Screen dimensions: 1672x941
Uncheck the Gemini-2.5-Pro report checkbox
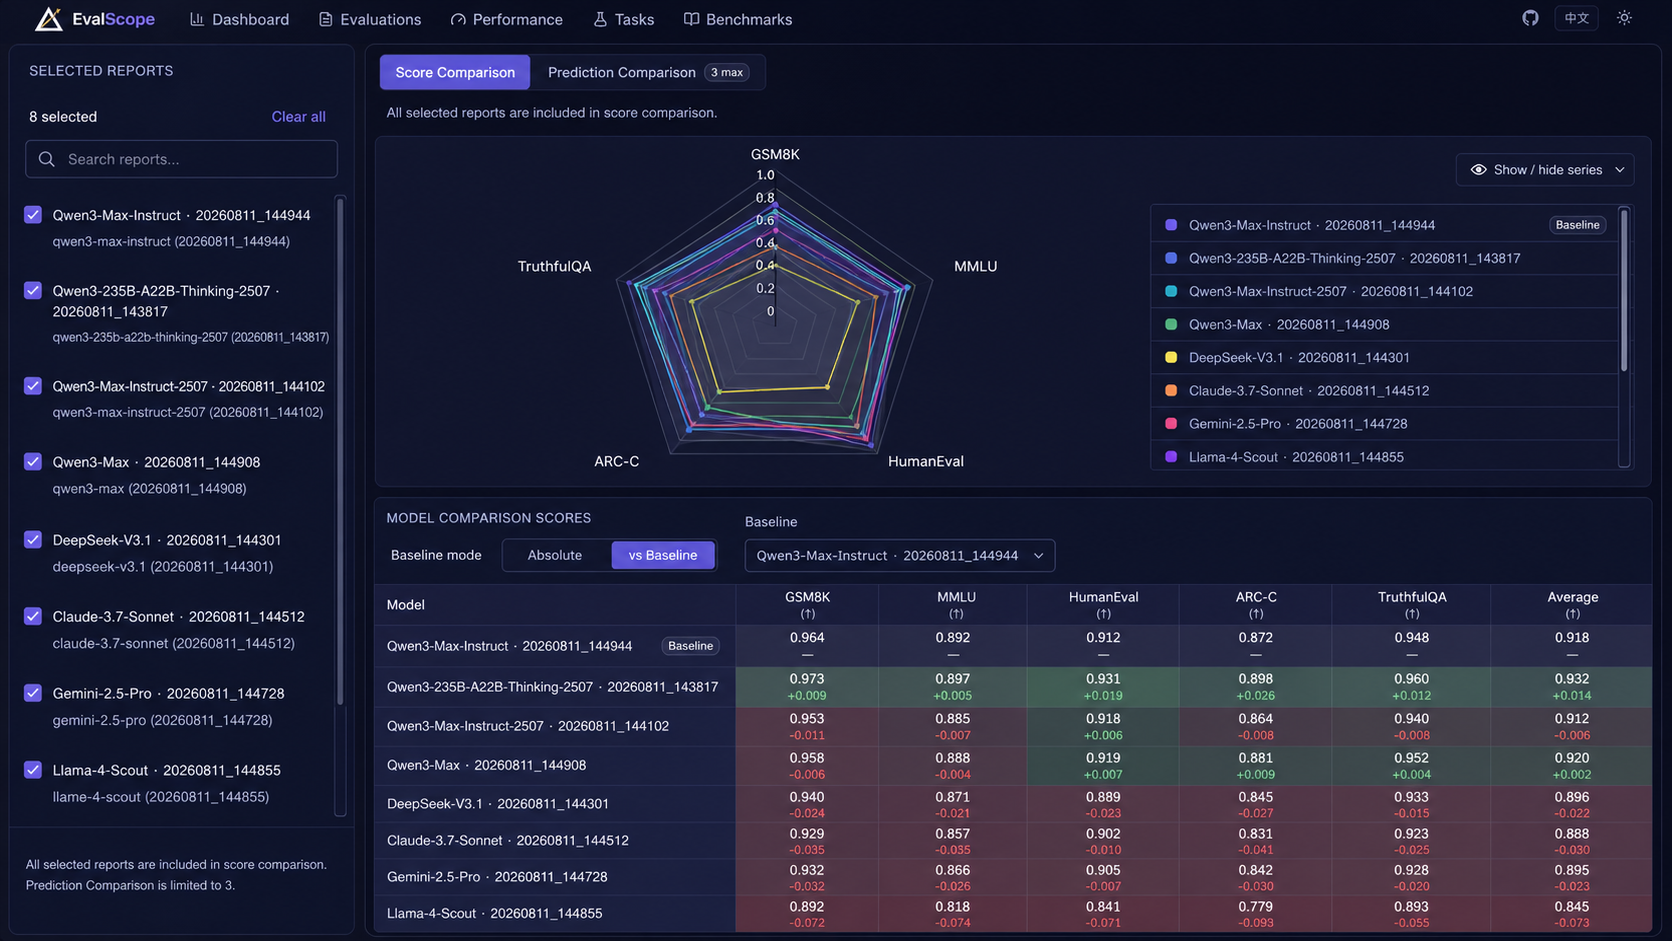tap(33, 693)
